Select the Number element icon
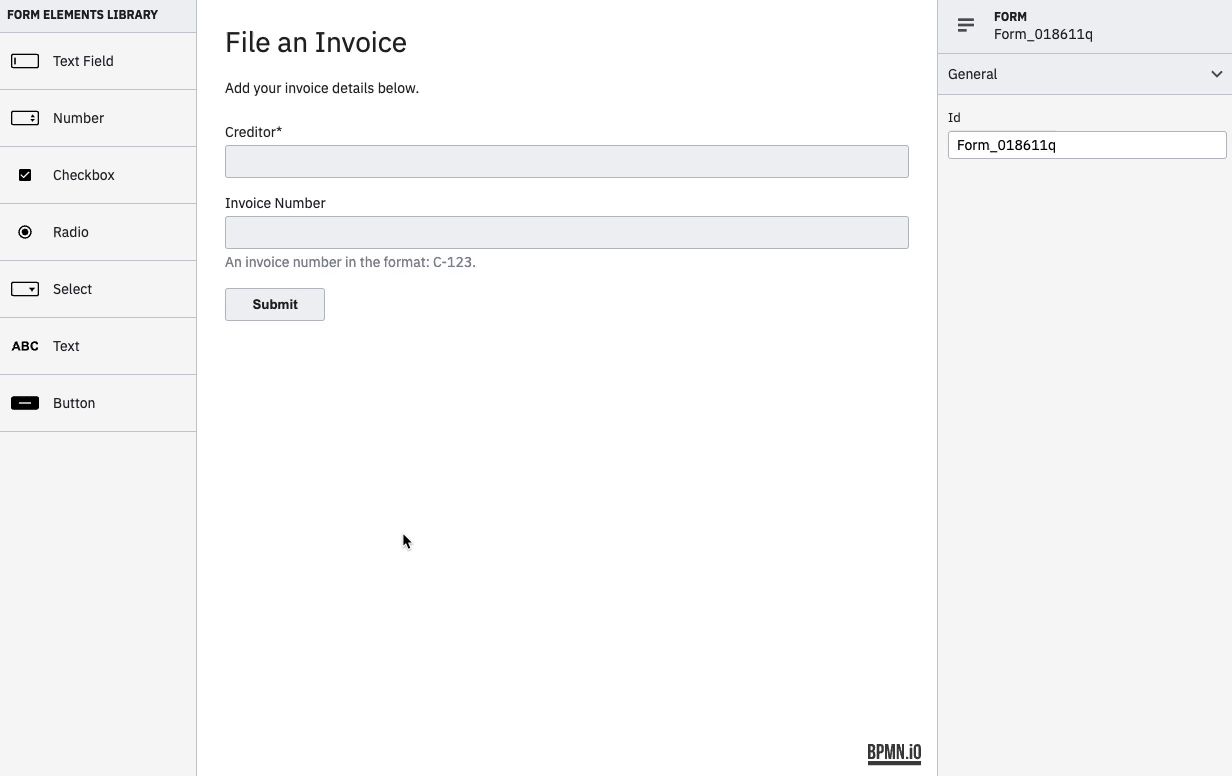1232x776 pixels. pyautogui.click(x=25, y=118)
